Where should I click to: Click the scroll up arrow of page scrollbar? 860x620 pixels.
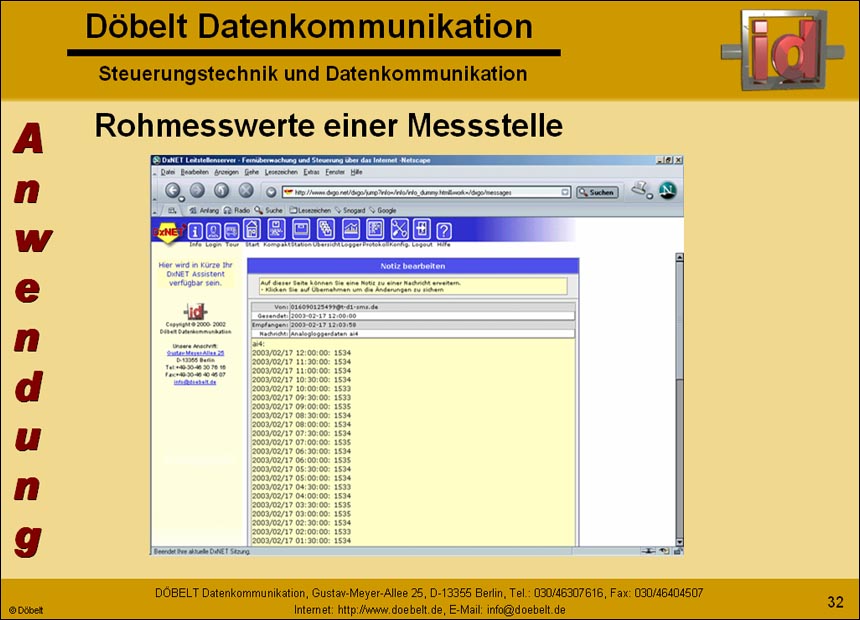680,257
